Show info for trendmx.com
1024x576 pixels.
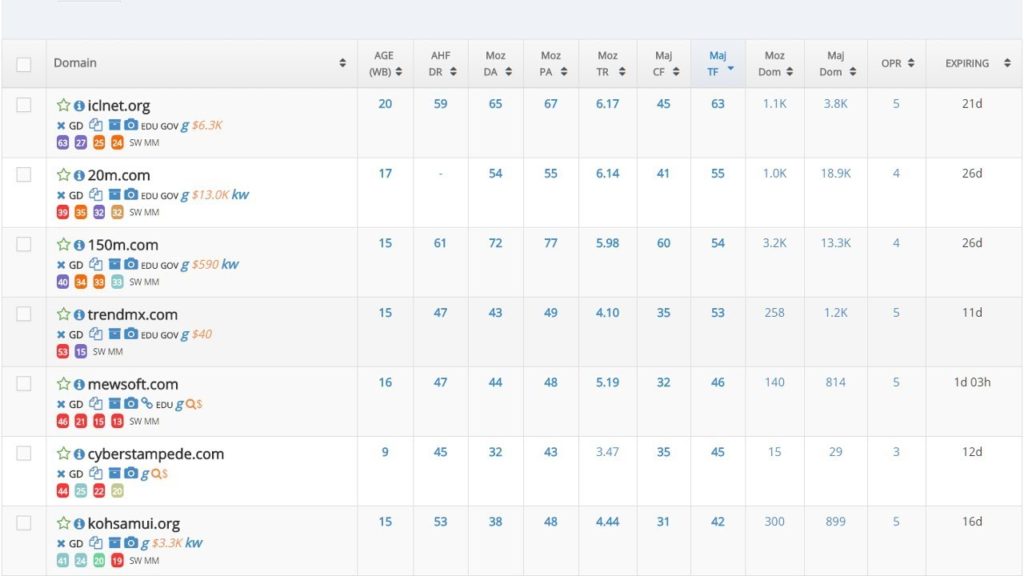(79, 315)
